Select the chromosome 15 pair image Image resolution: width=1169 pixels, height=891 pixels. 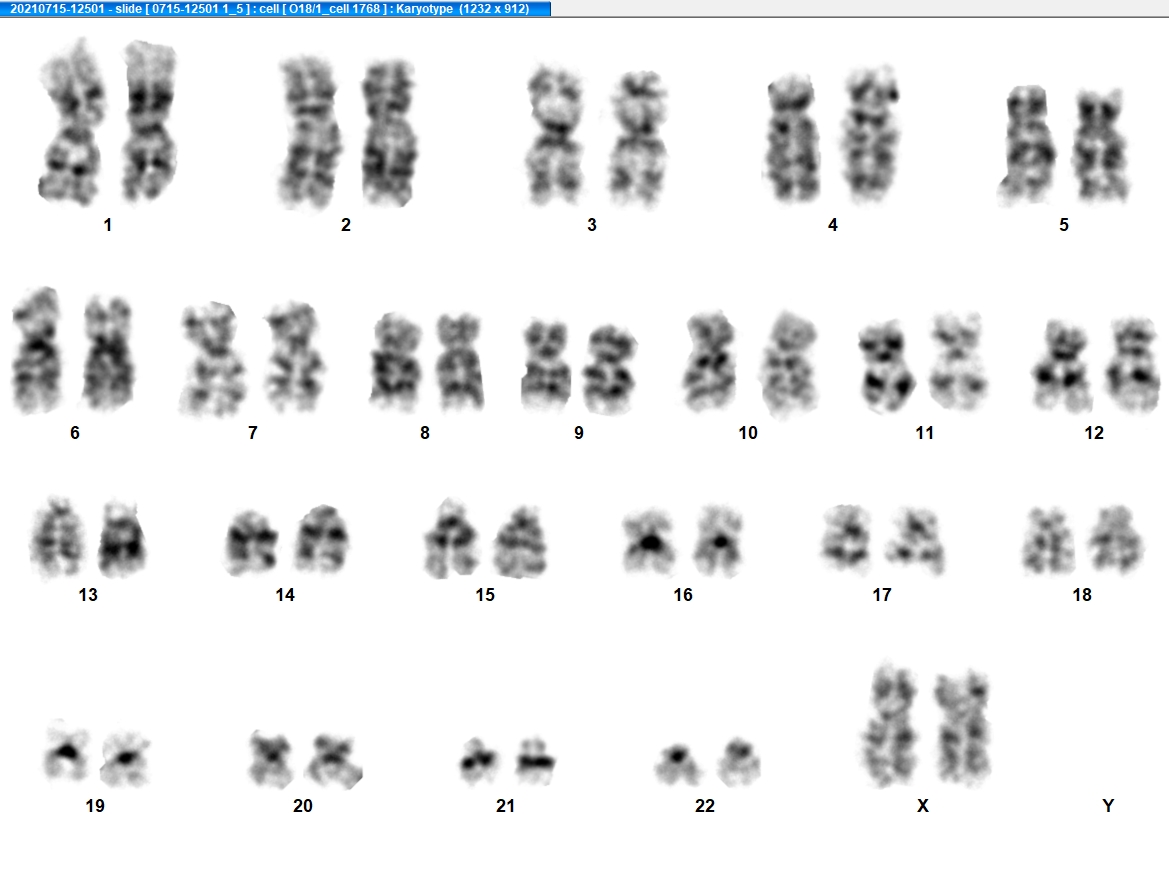pyautogui.click(x=486, y=539)
